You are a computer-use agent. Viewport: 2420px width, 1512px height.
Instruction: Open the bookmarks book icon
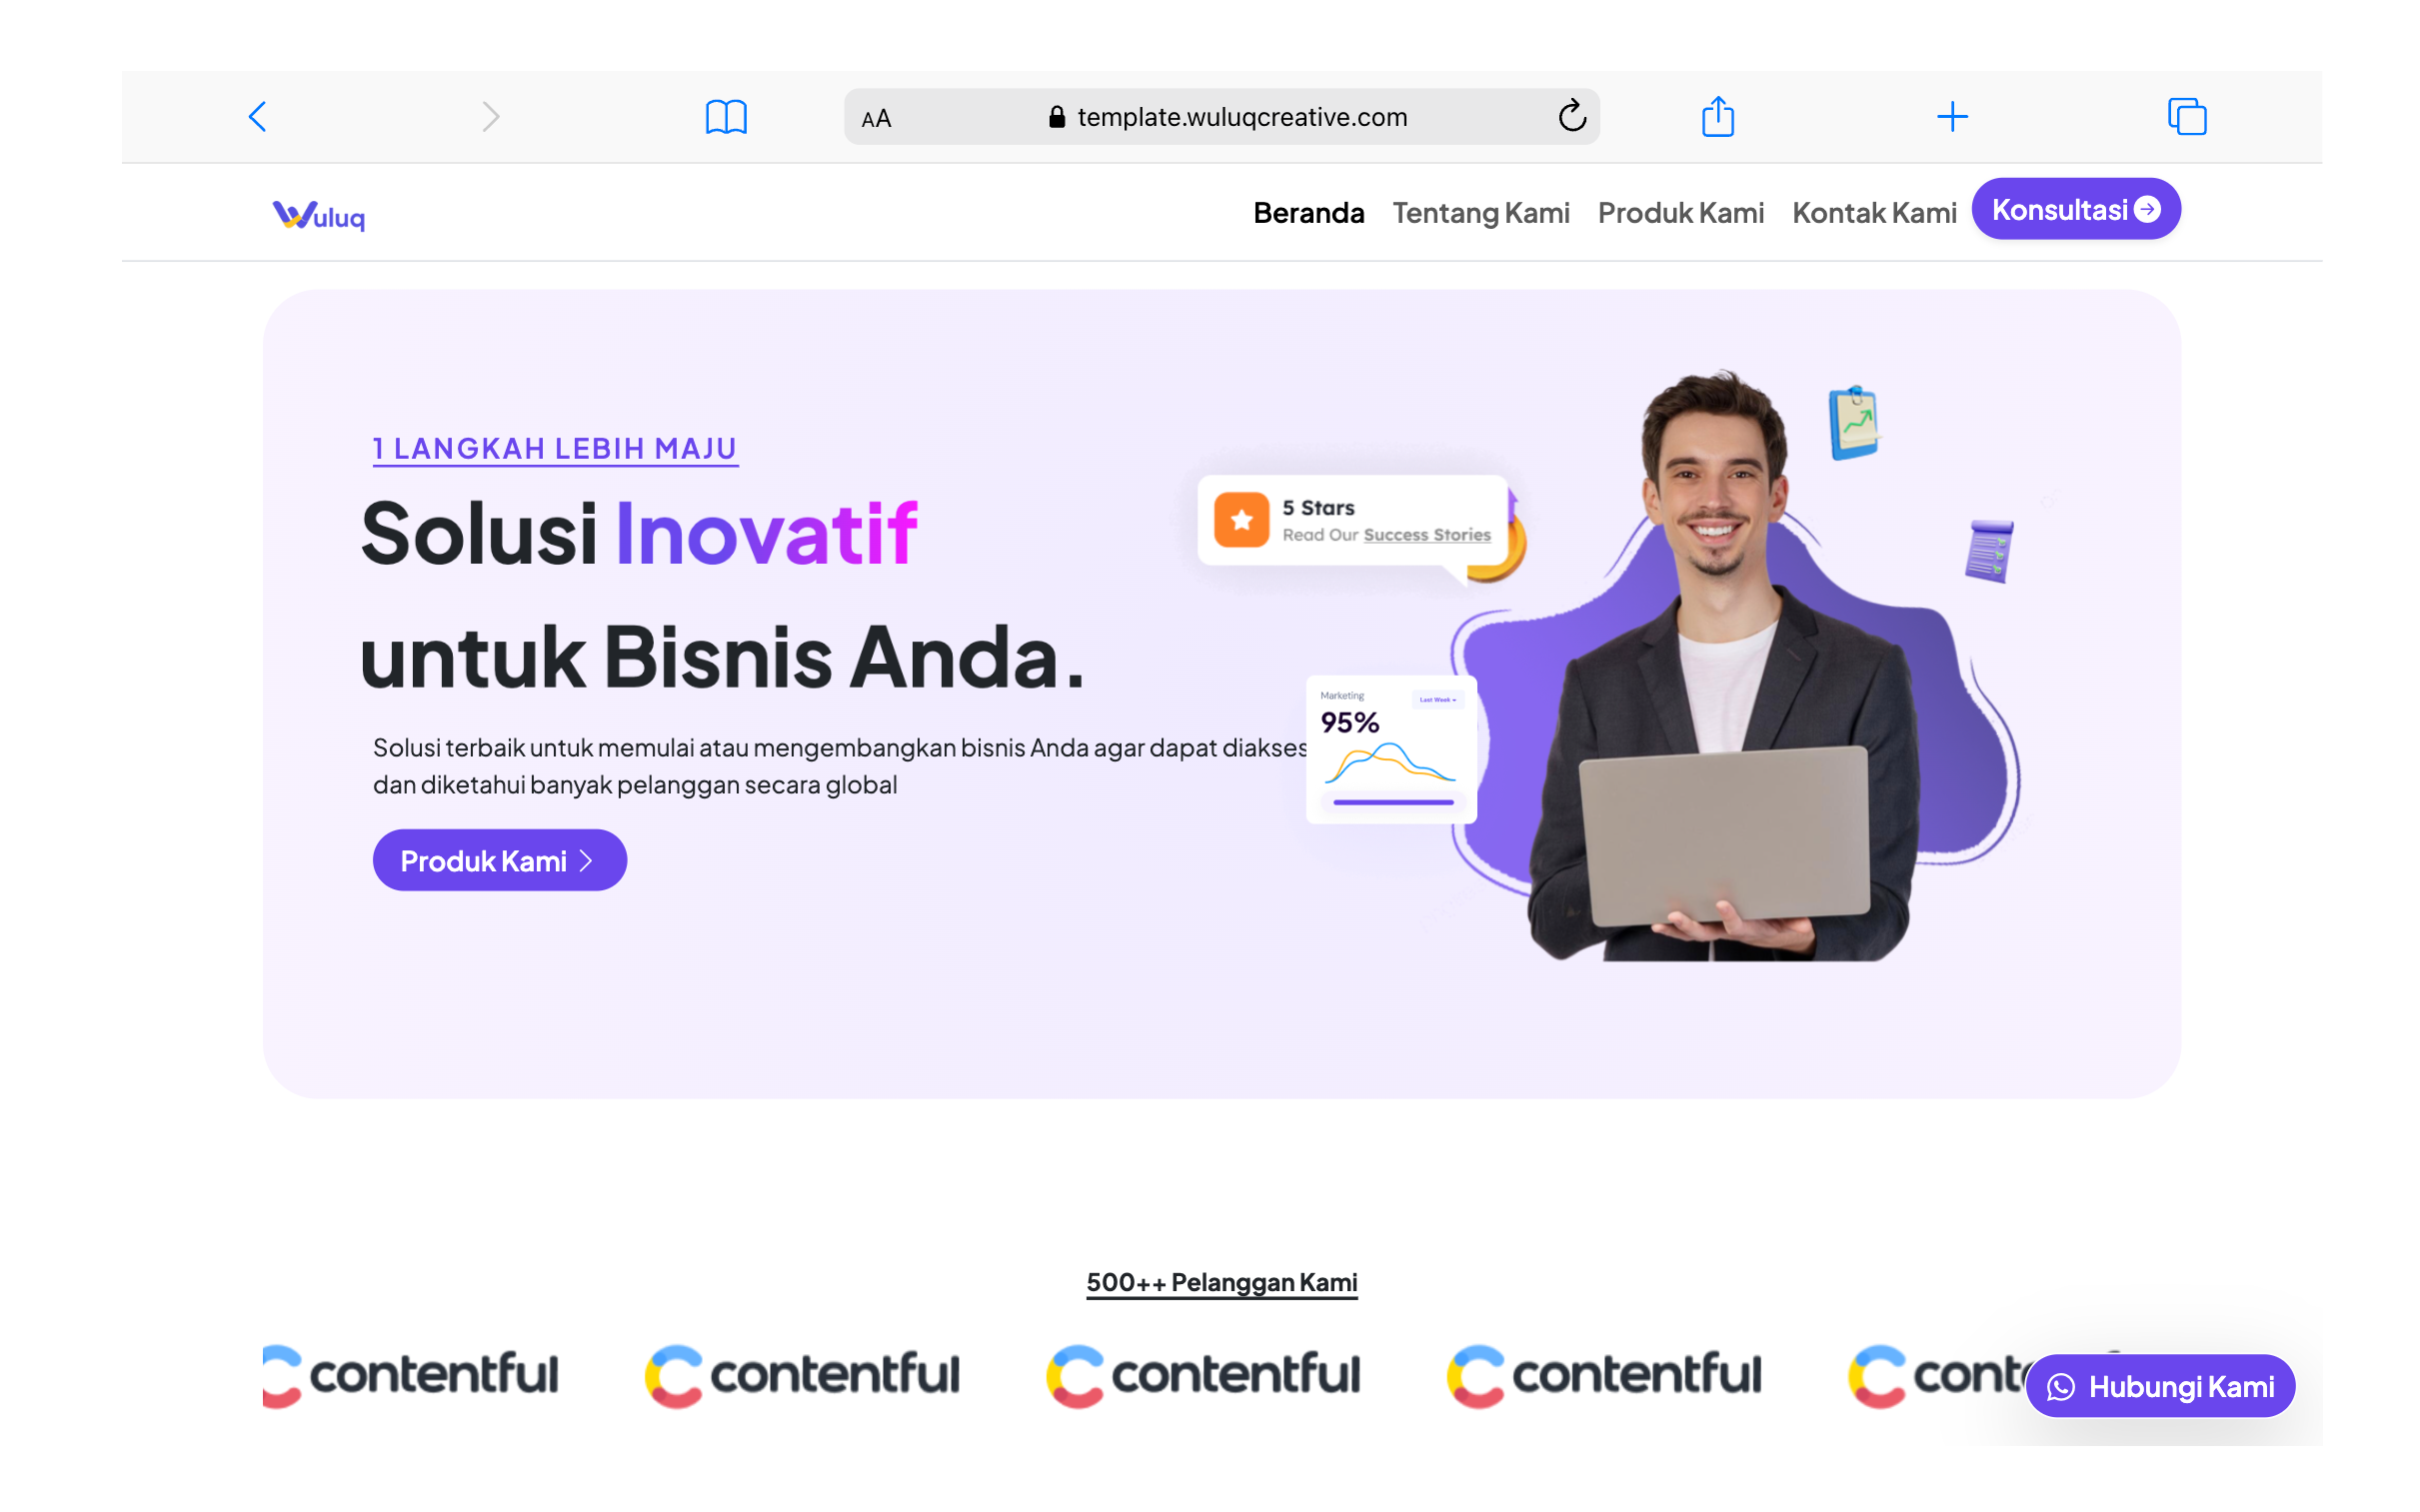pyautogui.click(x=726, y=117)
